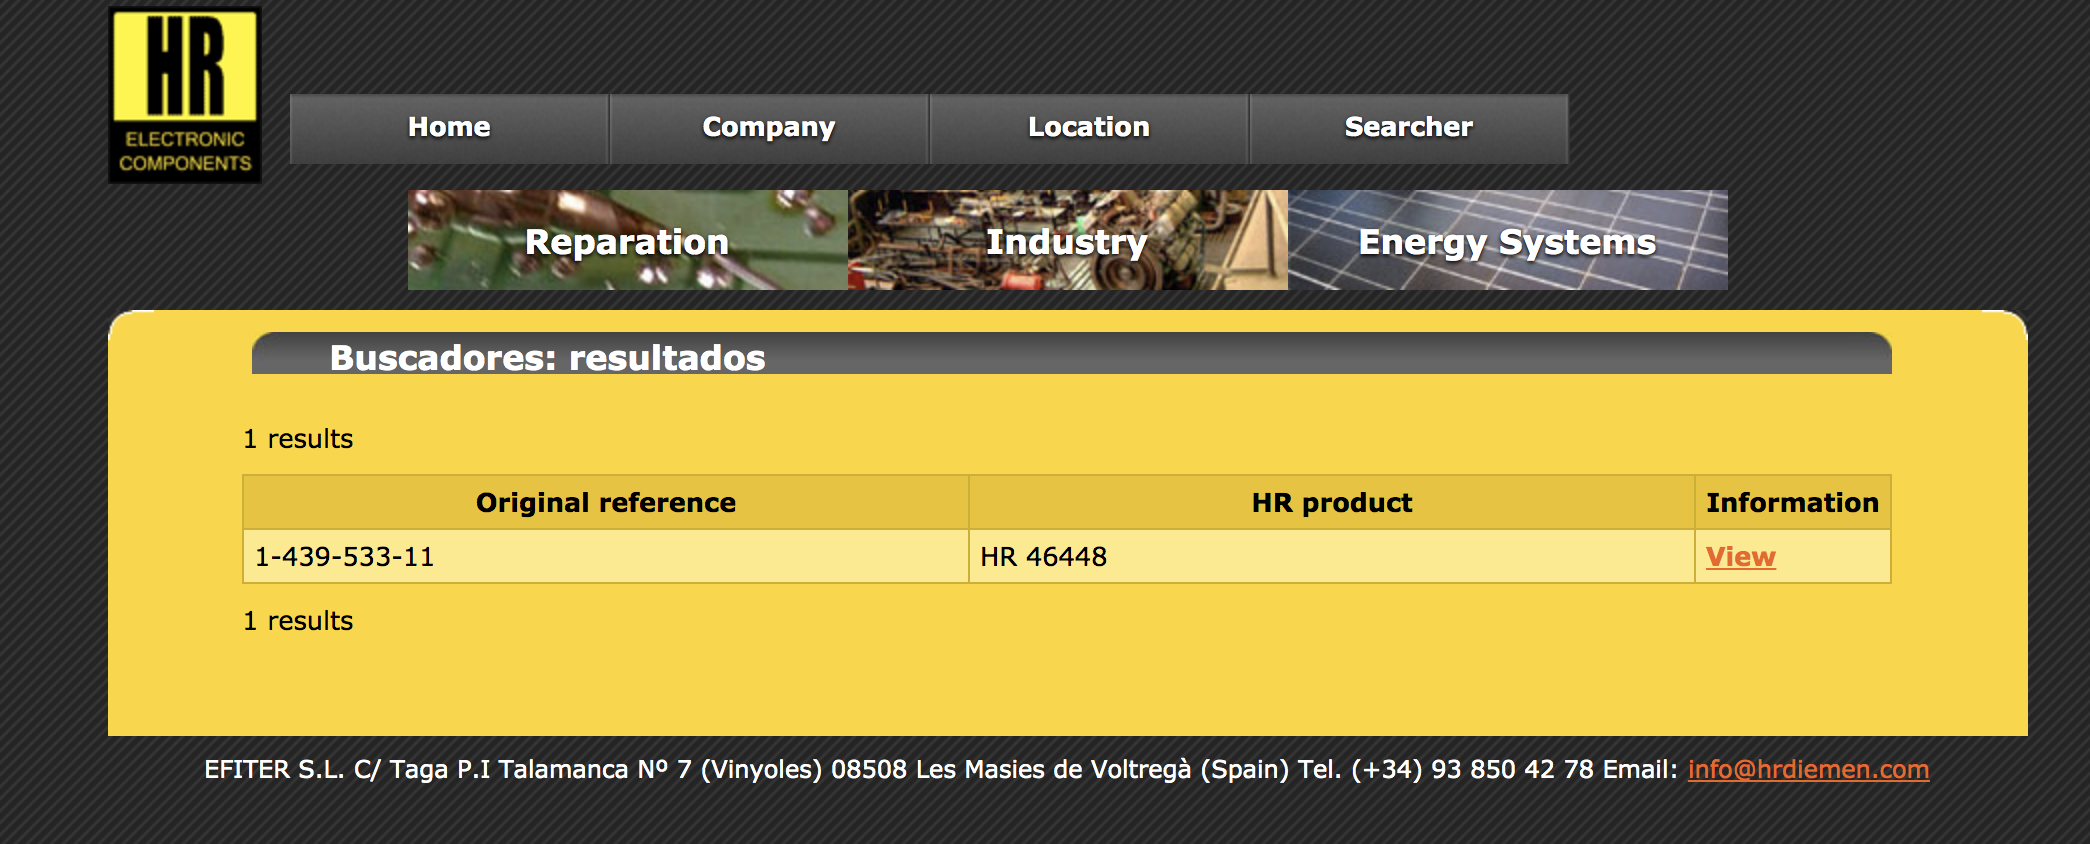Select the product cell HR 46448

pyautogui.click(x=1043, y=557)
